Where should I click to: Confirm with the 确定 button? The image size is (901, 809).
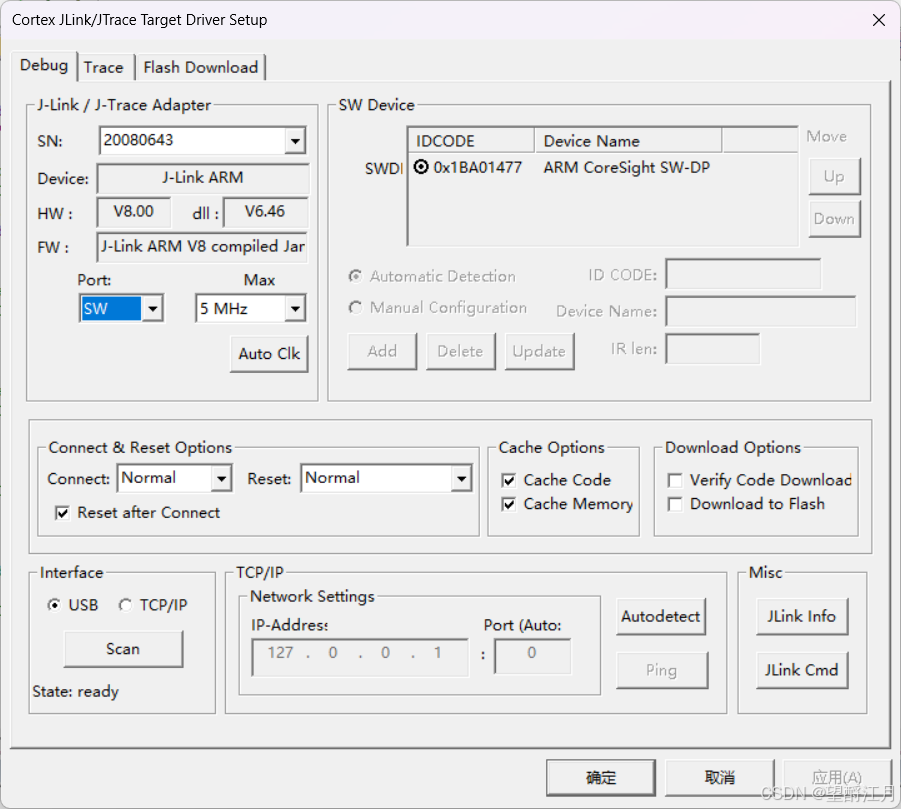[x=600, y=777]
